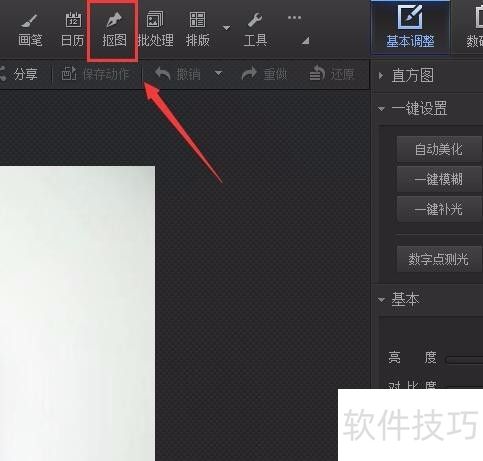Click the 亮度 brightness slider
483x461 pixels.
tap(465, 360)
